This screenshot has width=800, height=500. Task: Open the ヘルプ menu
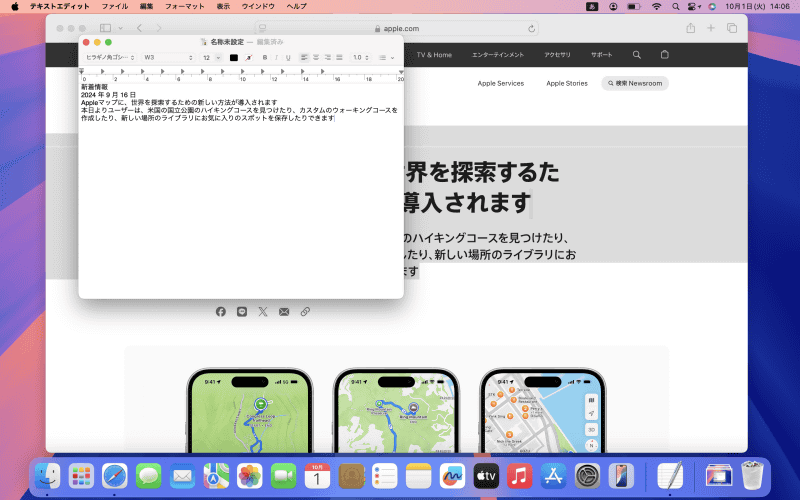click(296, 7)
